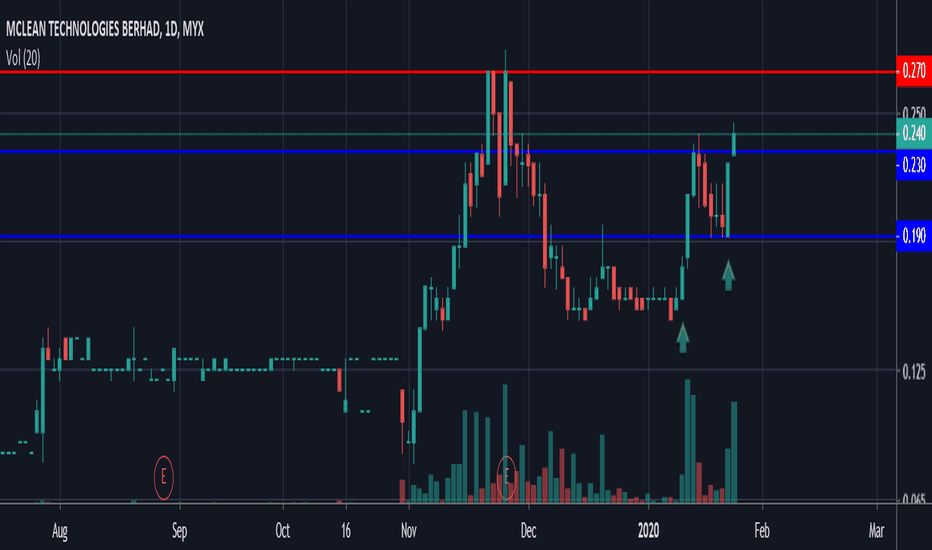932x550 pixels.
Task: Click the Mar label on time axis
Action: click(x=876, y=530)
